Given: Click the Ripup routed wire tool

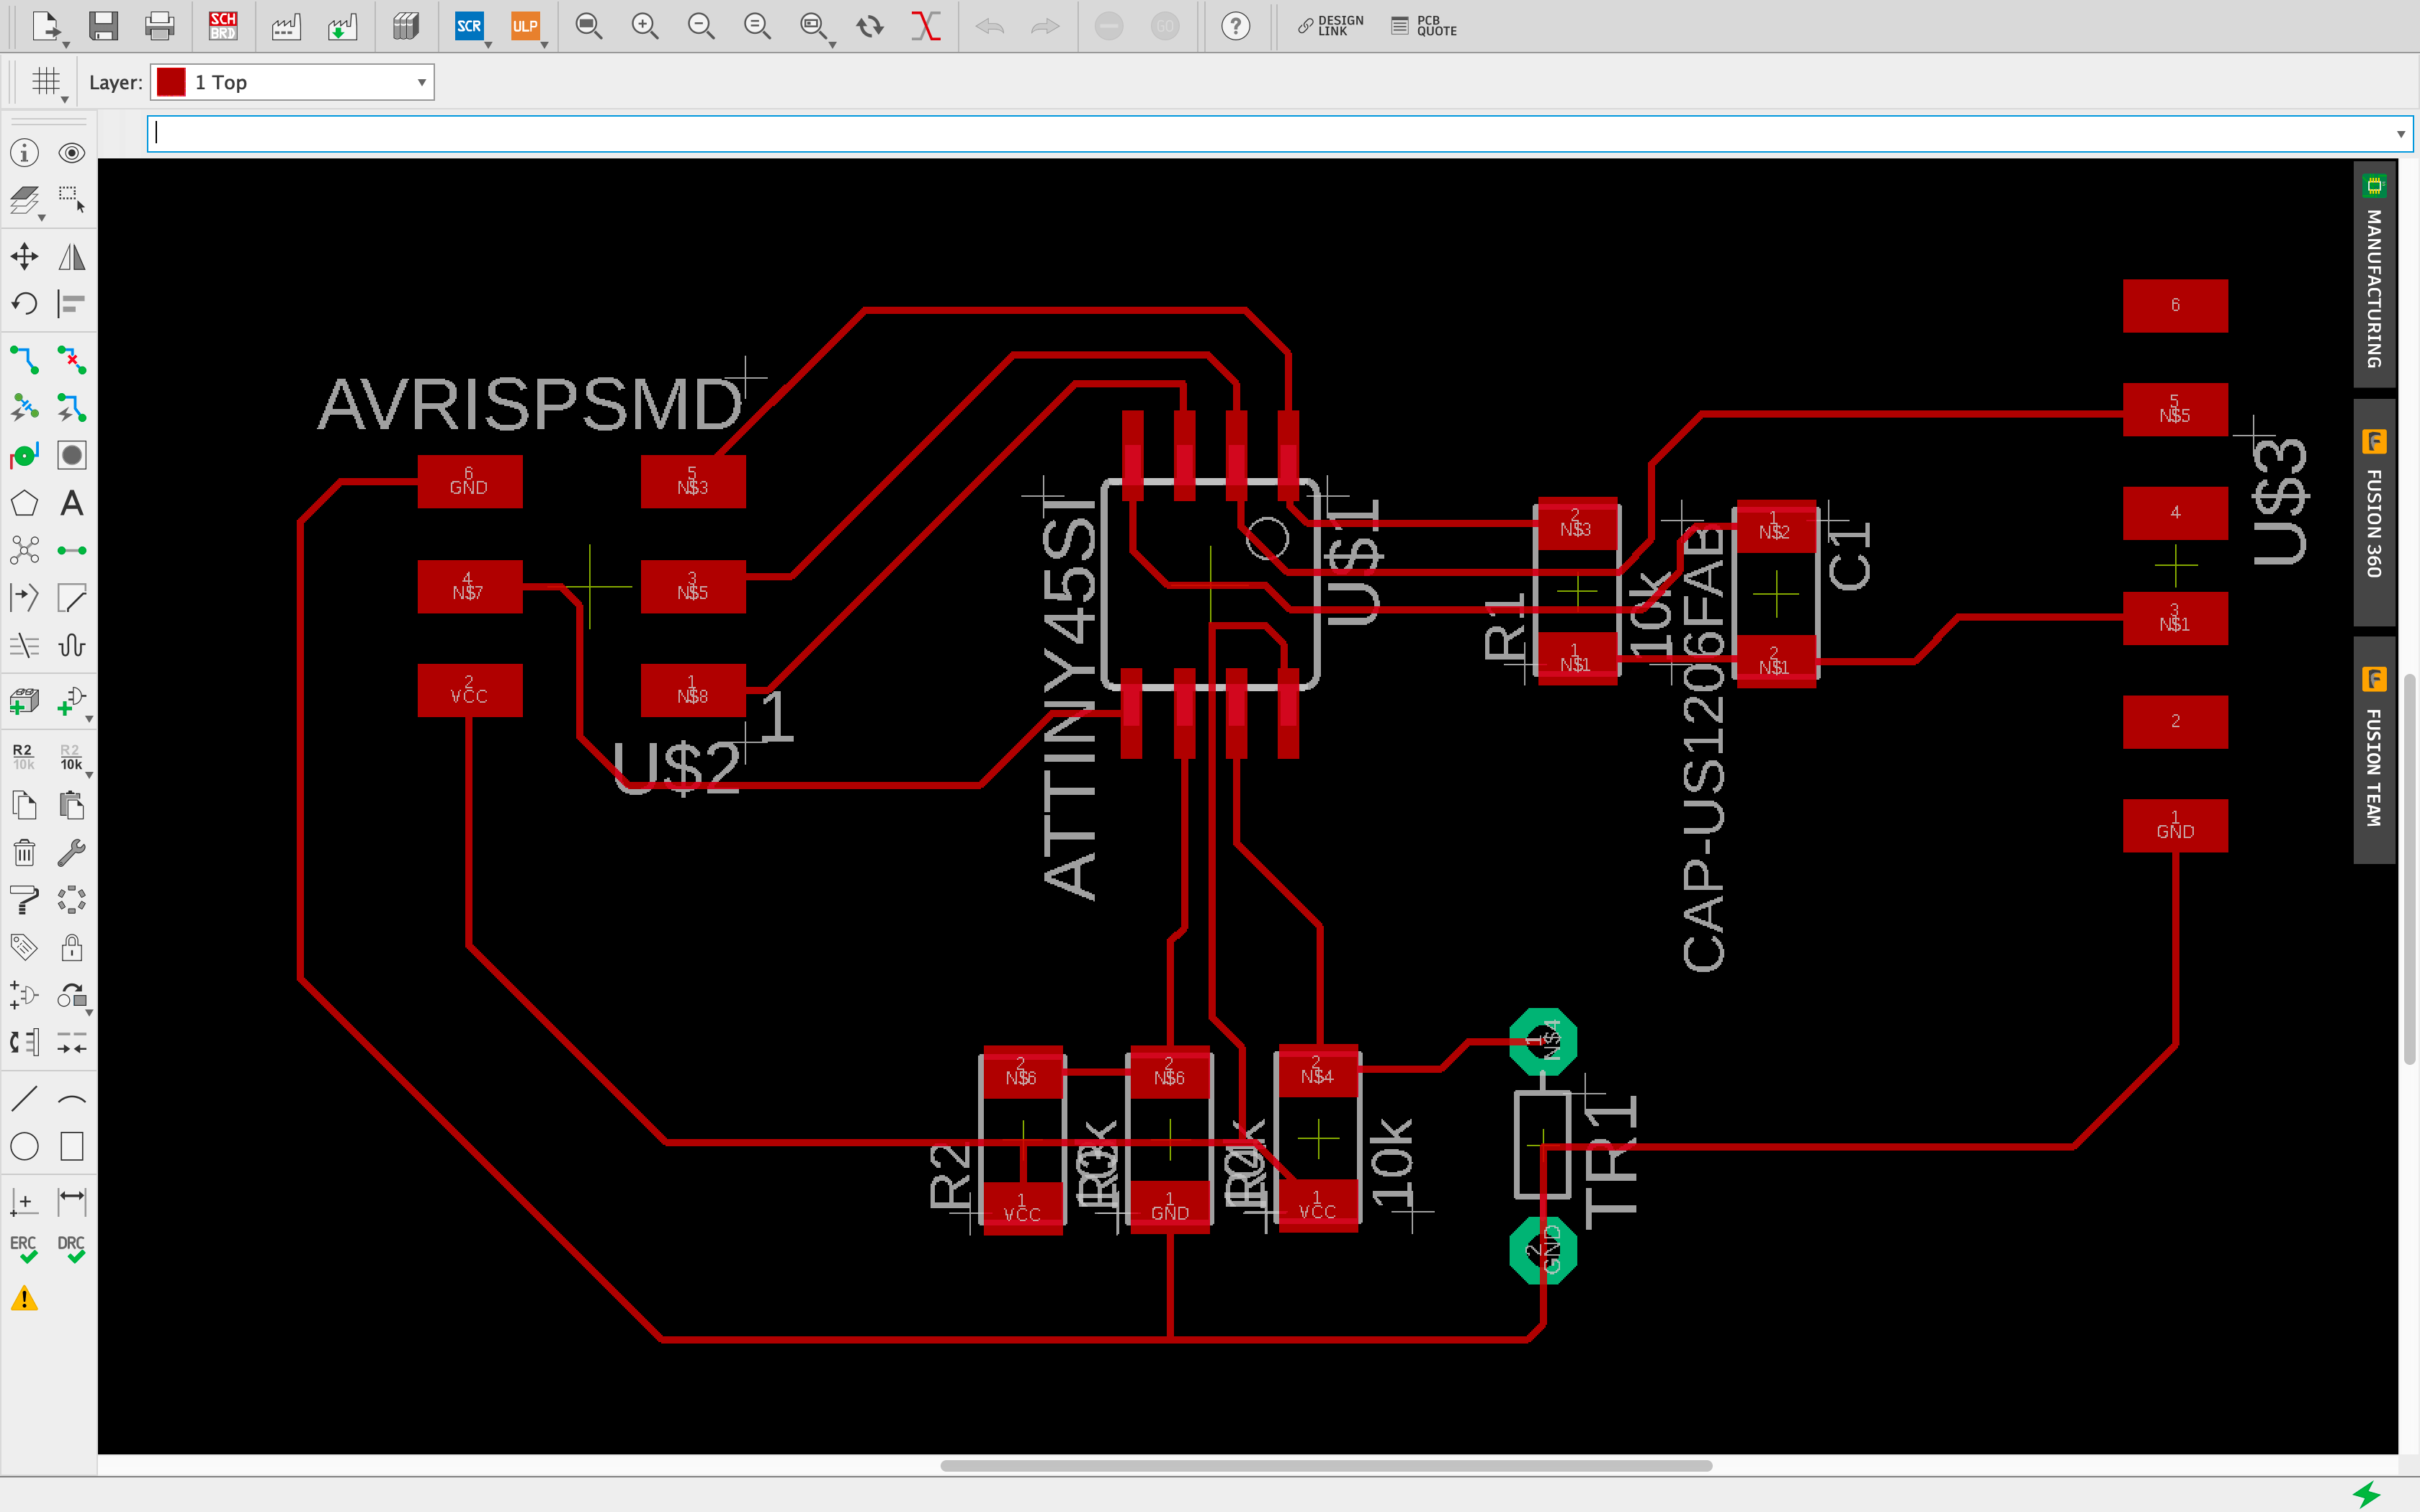Looking at the screenshot, I should pos(71,360).
